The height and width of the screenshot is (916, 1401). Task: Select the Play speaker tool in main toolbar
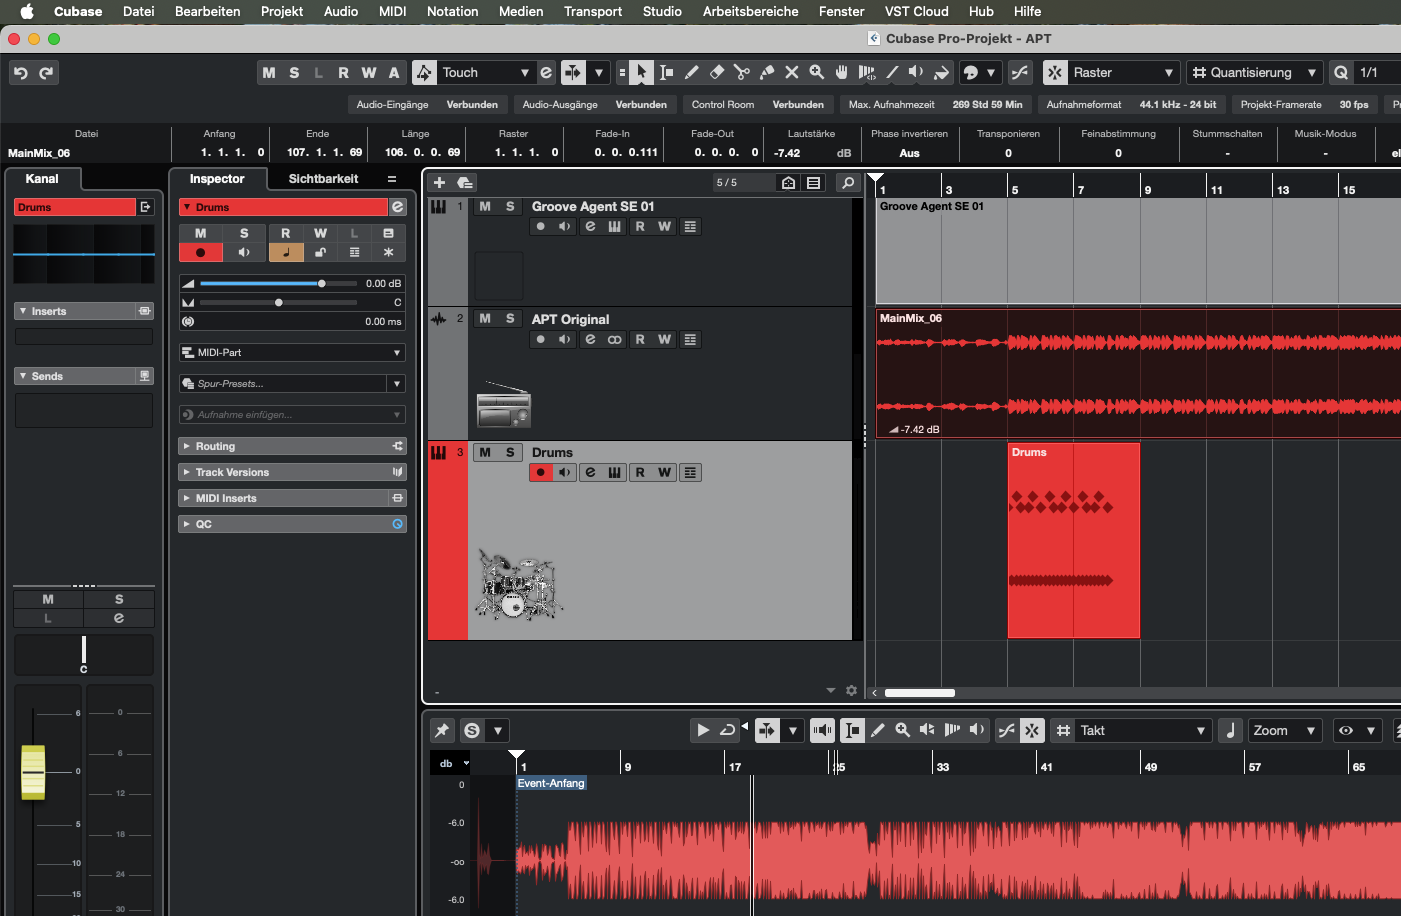coord(916,72)
